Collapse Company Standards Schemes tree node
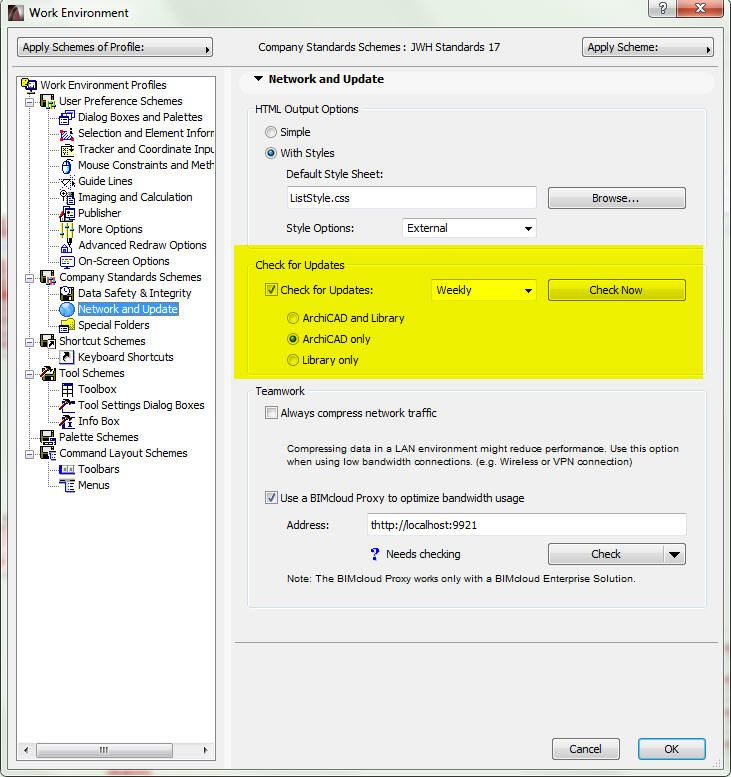The image size is (731, 777). pyautogui.click(x=30, y=278)
